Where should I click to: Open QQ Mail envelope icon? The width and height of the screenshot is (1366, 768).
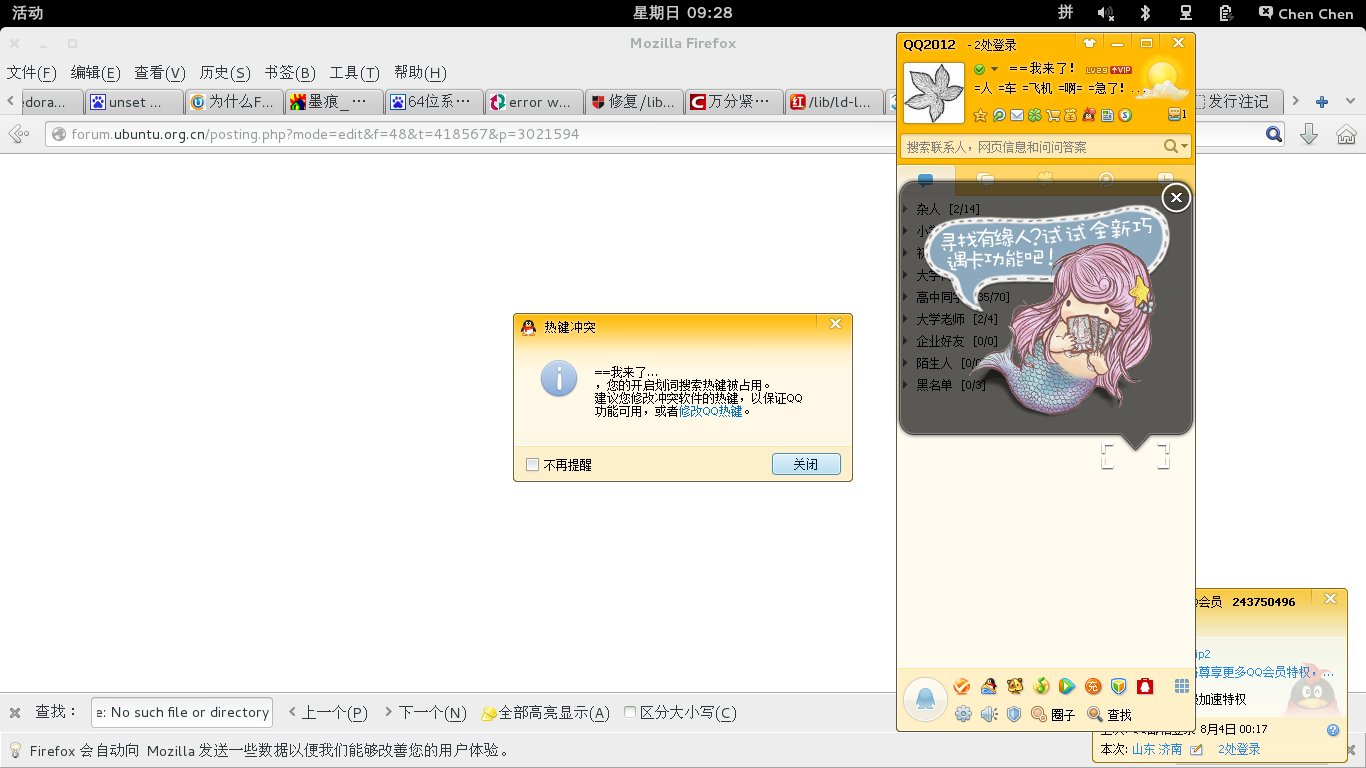coord(1017,115)
